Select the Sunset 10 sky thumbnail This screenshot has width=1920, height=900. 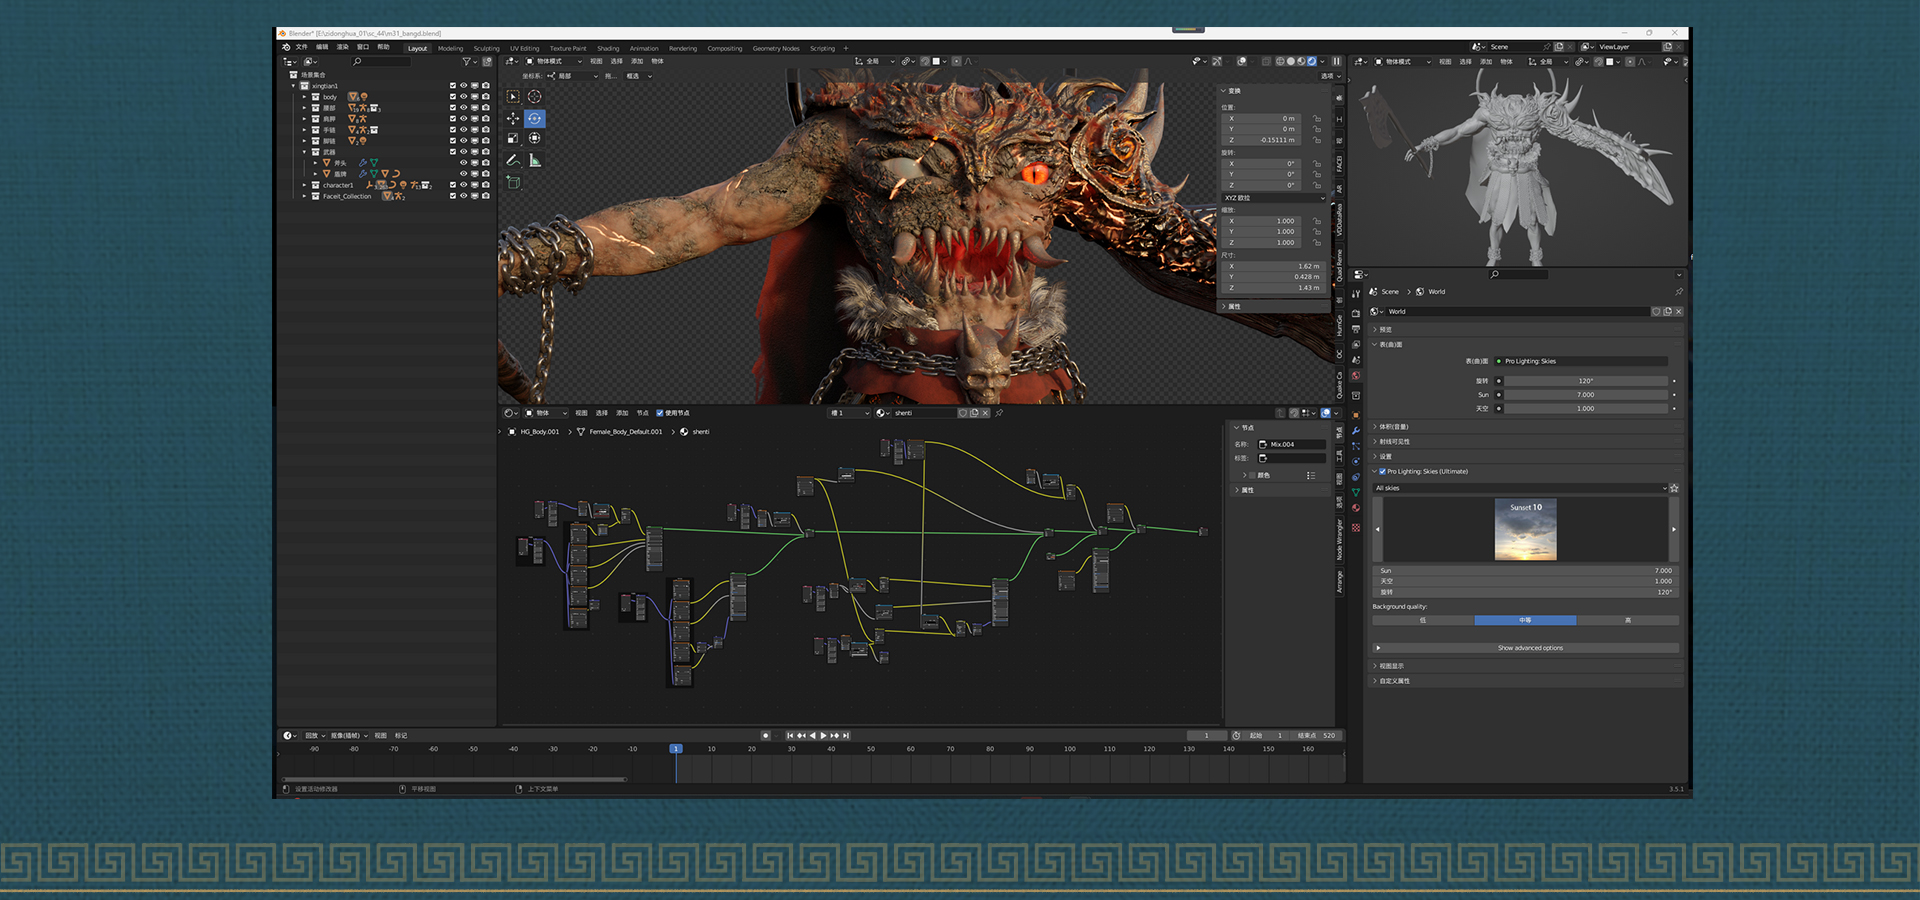[1526, 530]
